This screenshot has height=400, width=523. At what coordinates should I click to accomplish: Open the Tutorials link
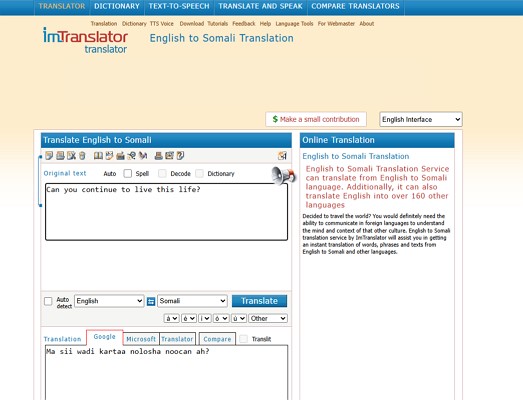[217, 24]
